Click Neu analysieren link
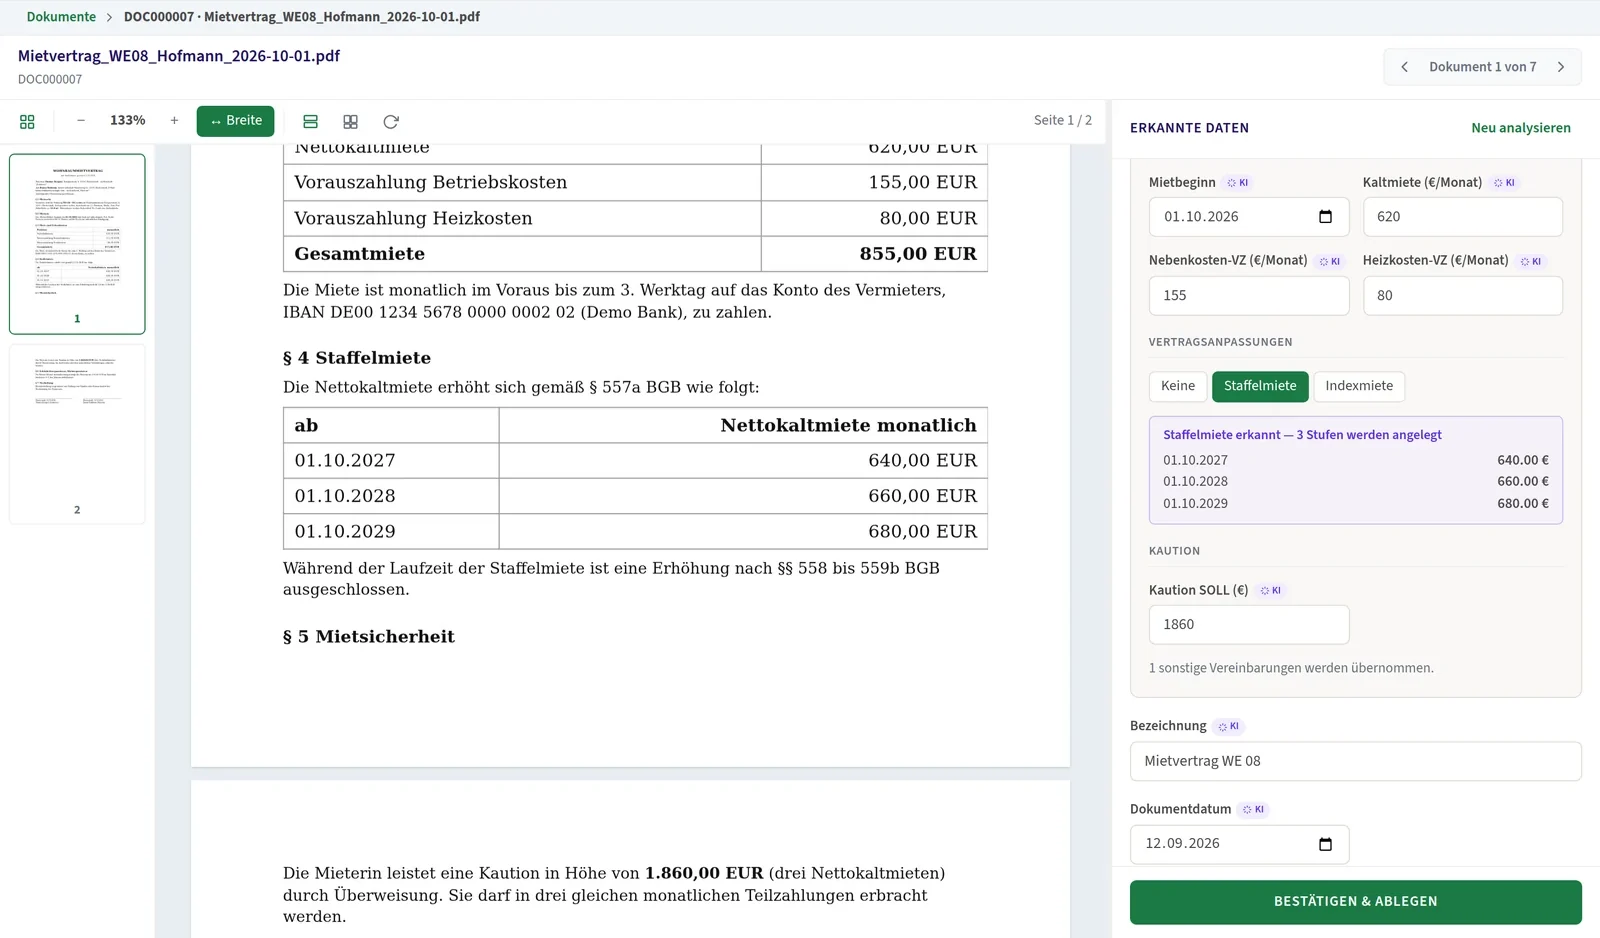The image size is (1600, 938). coord(1521,128)
